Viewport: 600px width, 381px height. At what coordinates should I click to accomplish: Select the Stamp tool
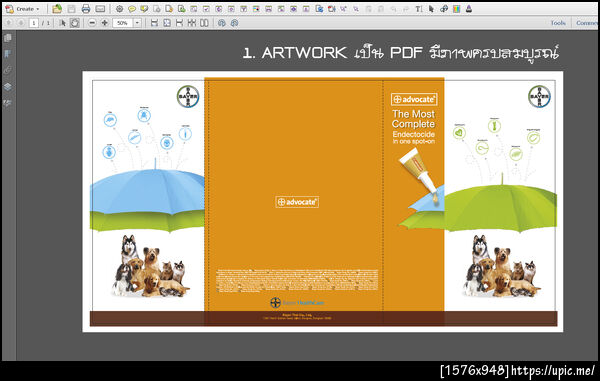[x=469, y=9]
